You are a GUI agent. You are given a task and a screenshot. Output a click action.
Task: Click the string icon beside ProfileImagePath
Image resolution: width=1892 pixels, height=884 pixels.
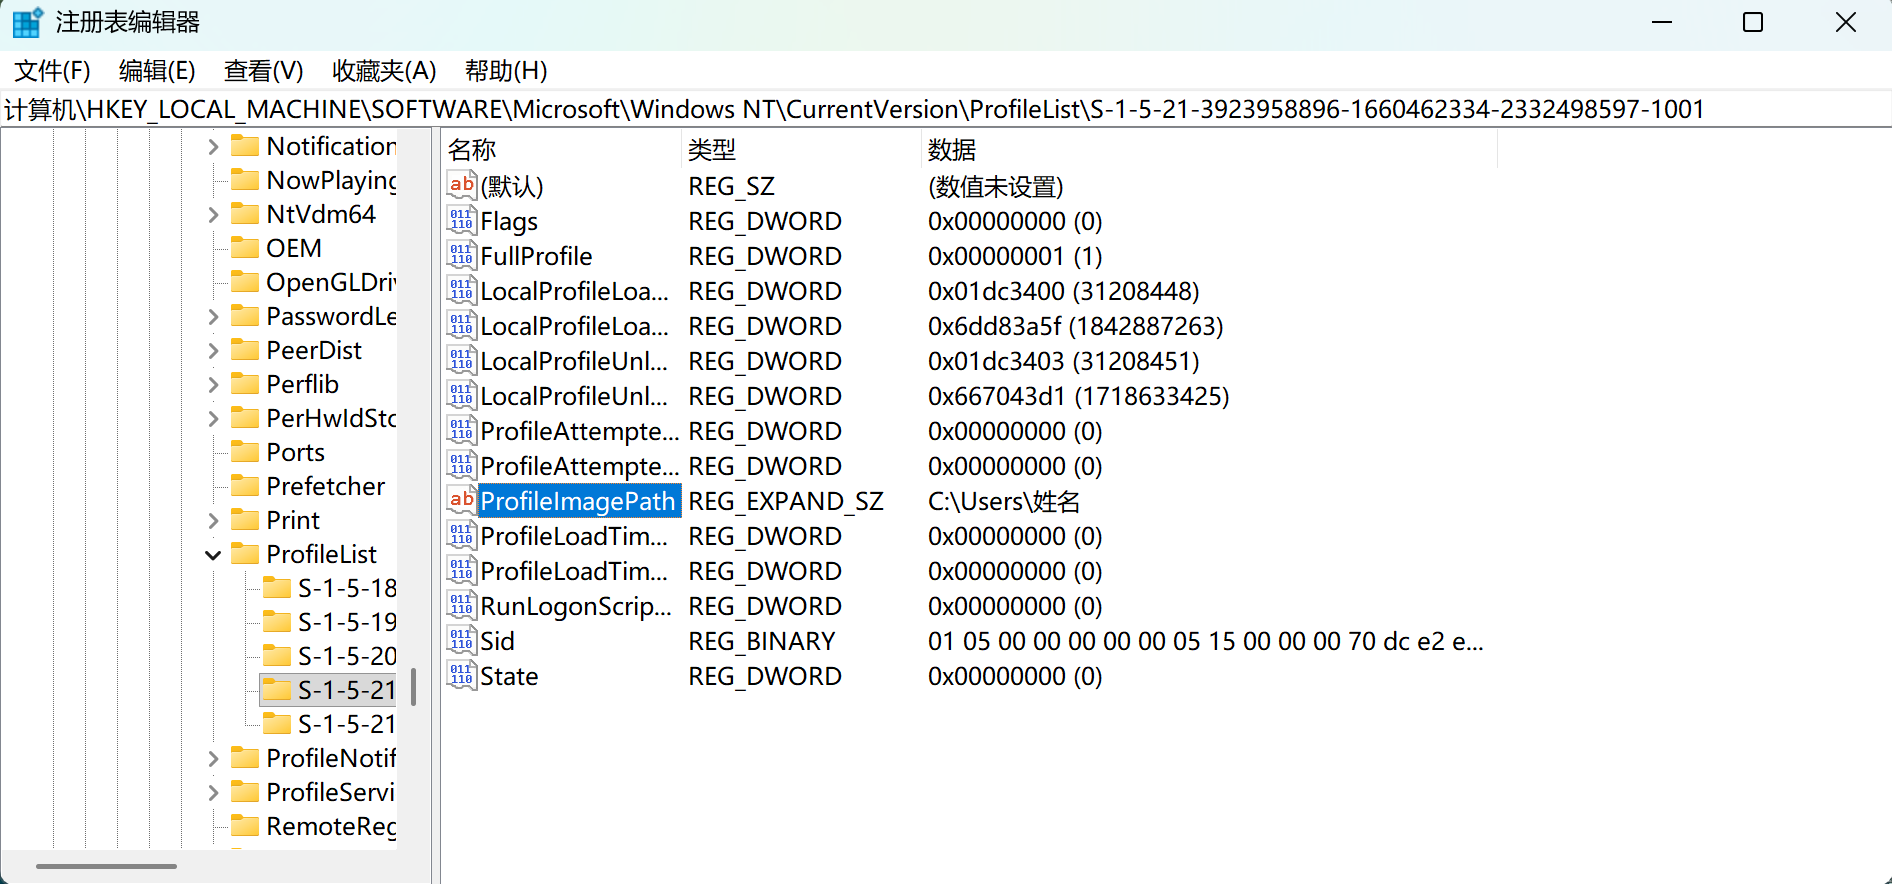tap(461, 501)
